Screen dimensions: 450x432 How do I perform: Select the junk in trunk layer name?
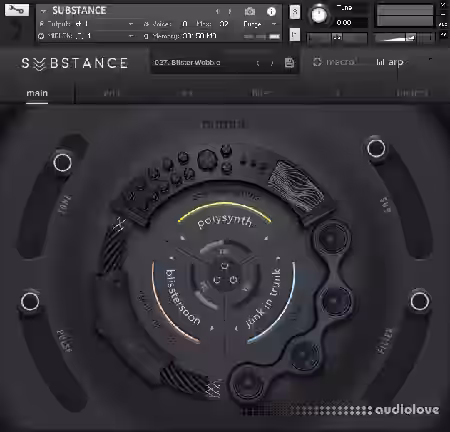pos(264,298)
